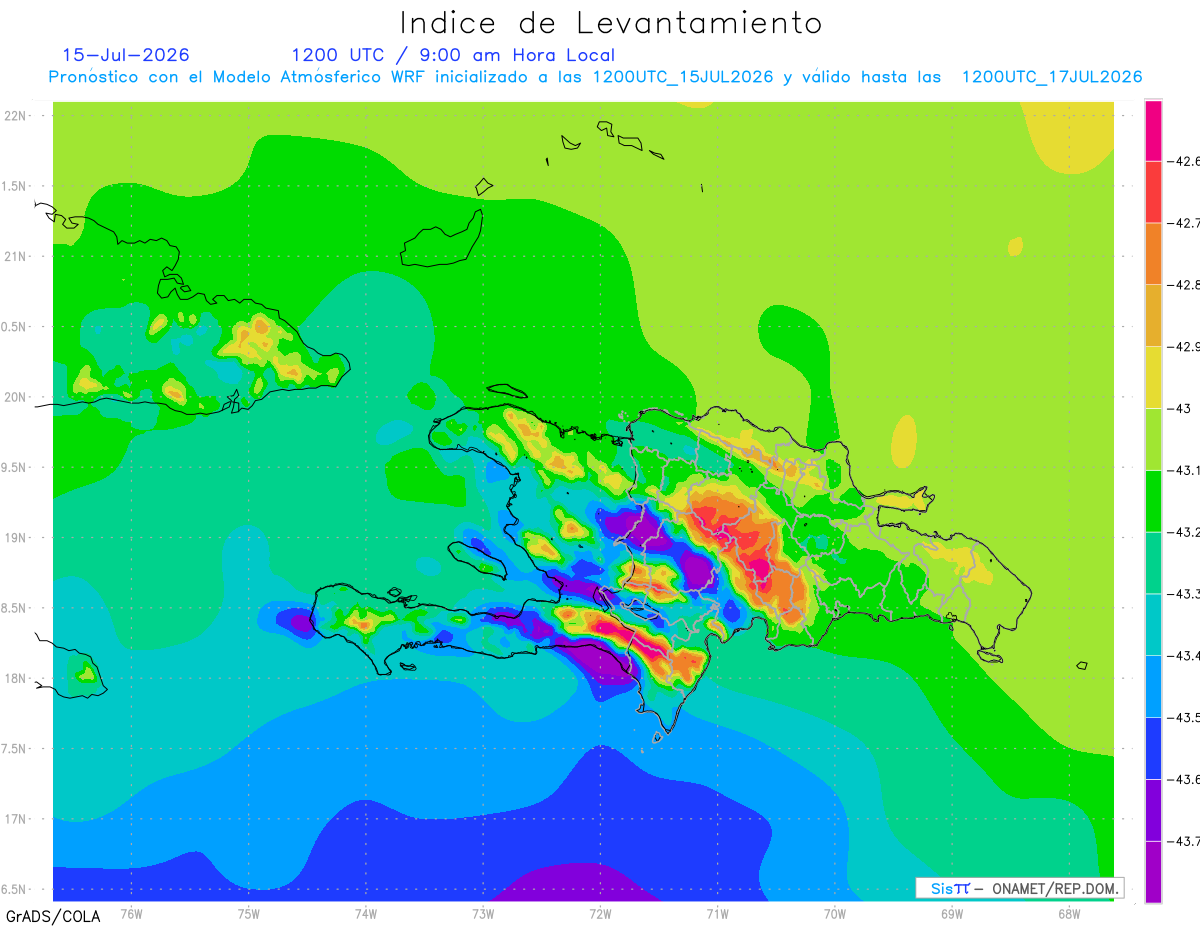The width and height of the screenshot is (1200, 927).
Task: Click the purple swatch at the colorbar bottom
Action: tap(1153, 871)
